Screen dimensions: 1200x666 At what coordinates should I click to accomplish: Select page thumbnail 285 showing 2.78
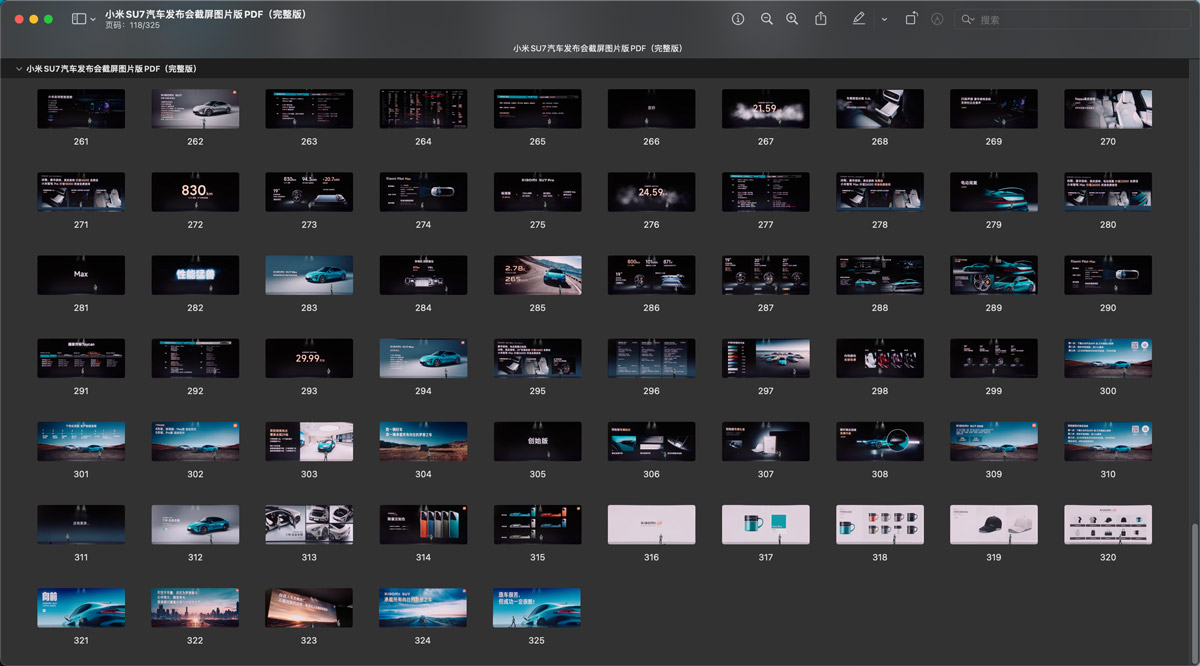point(537,275)
